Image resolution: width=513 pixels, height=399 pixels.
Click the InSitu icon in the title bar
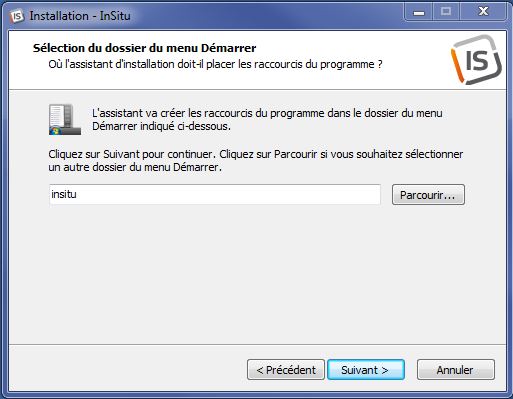pyautogui.click(x=16, y=16)
